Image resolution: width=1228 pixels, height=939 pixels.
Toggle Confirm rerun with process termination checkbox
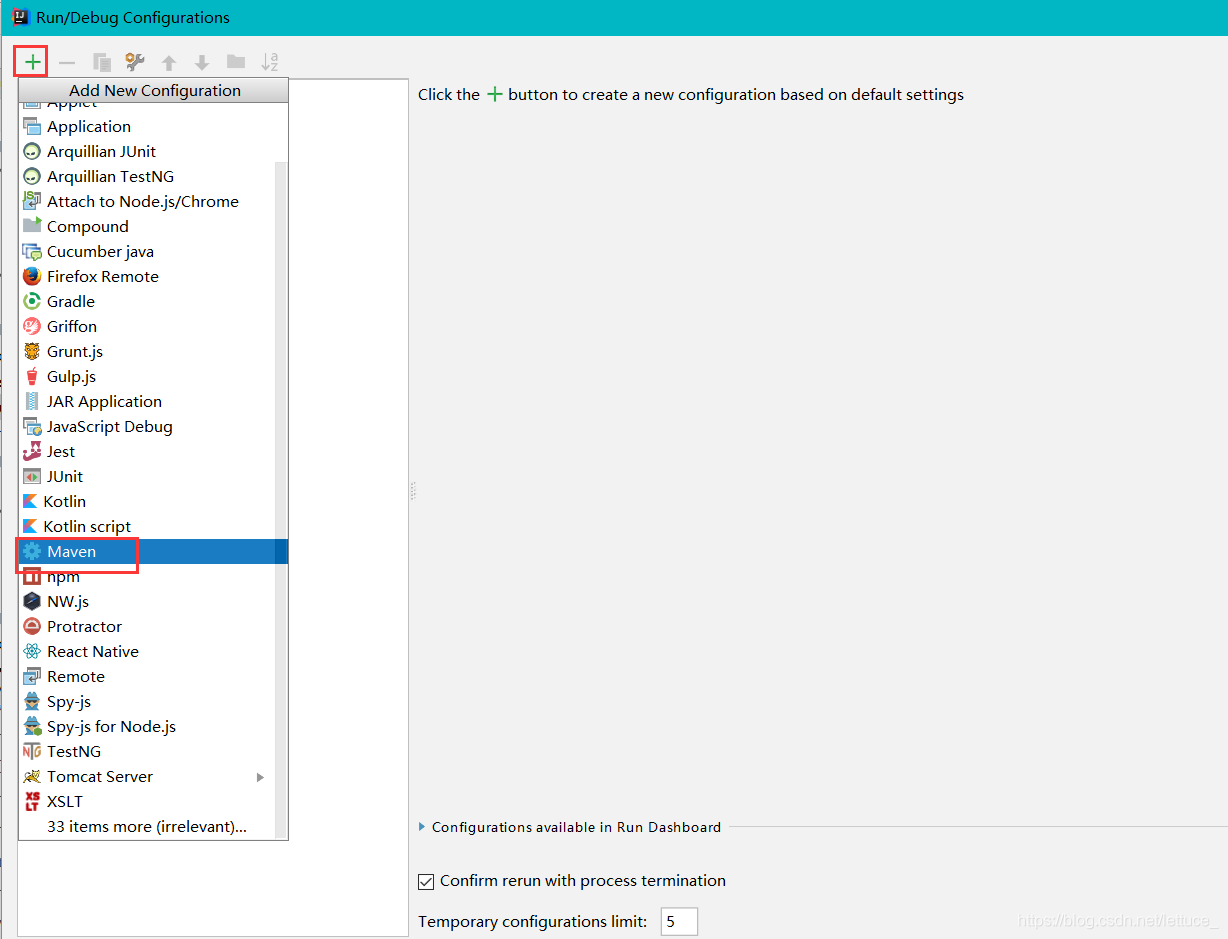click(x=426, y=882)
